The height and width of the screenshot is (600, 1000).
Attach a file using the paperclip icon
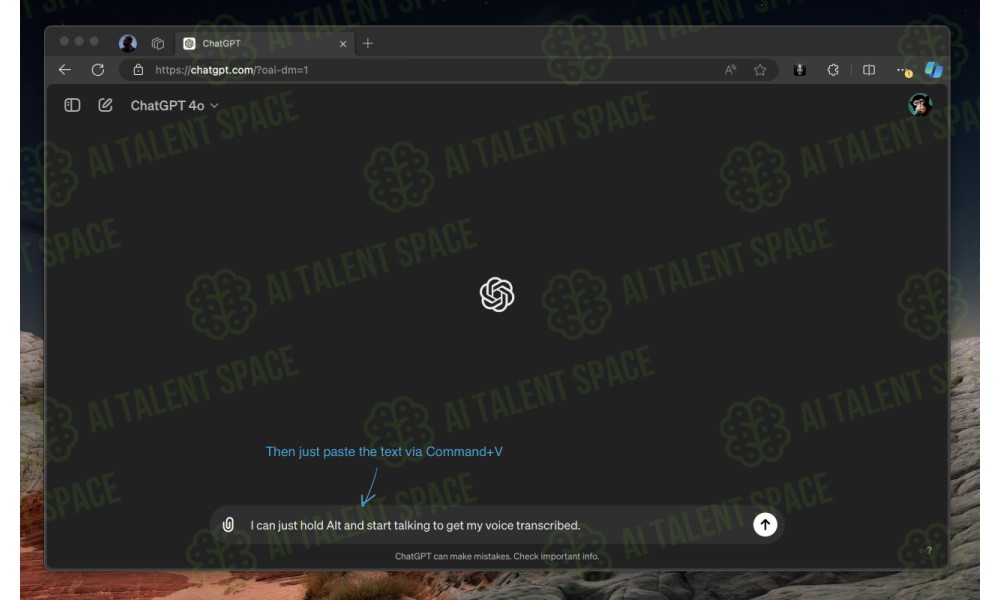click(x=228, y=525)
